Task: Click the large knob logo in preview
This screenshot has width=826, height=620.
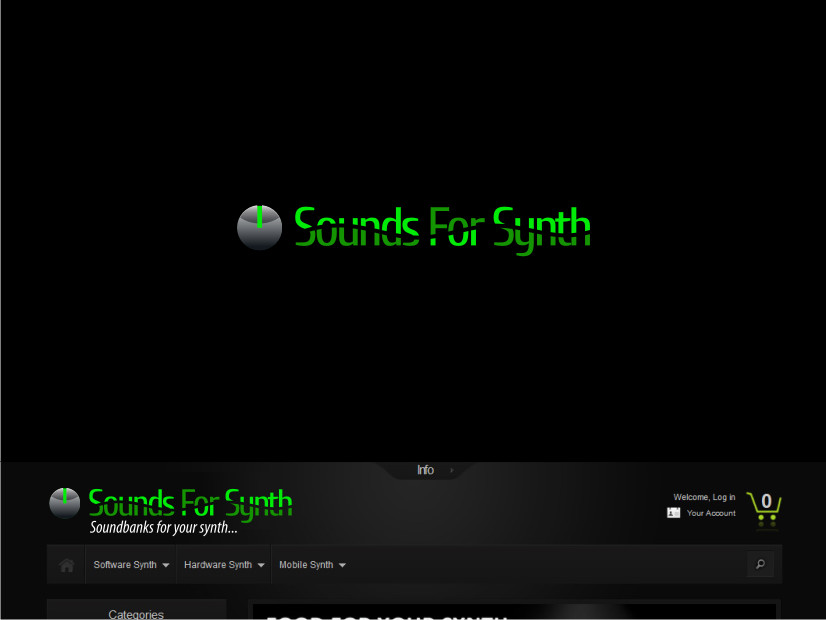Action: coord(259,228)
